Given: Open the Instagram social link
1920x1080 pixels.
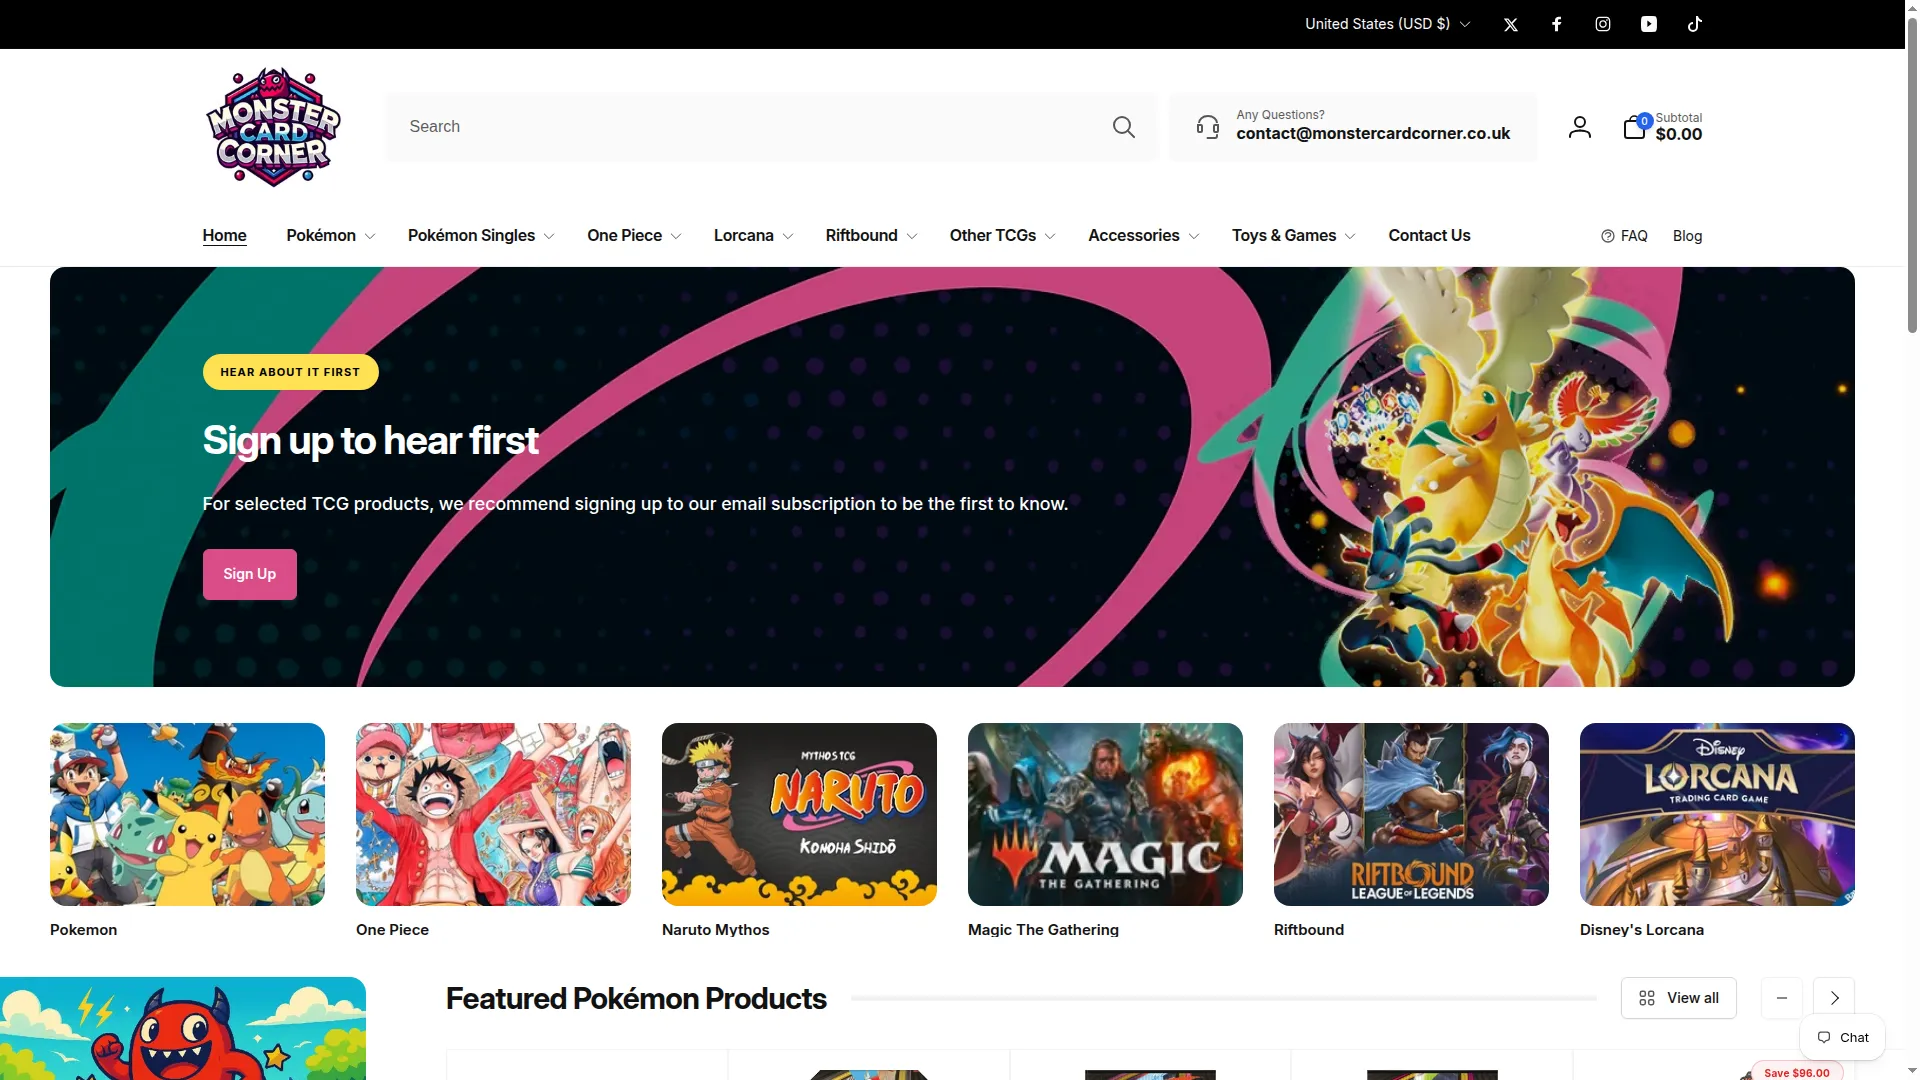Looking at the screenshot, I should (1603, 24).
